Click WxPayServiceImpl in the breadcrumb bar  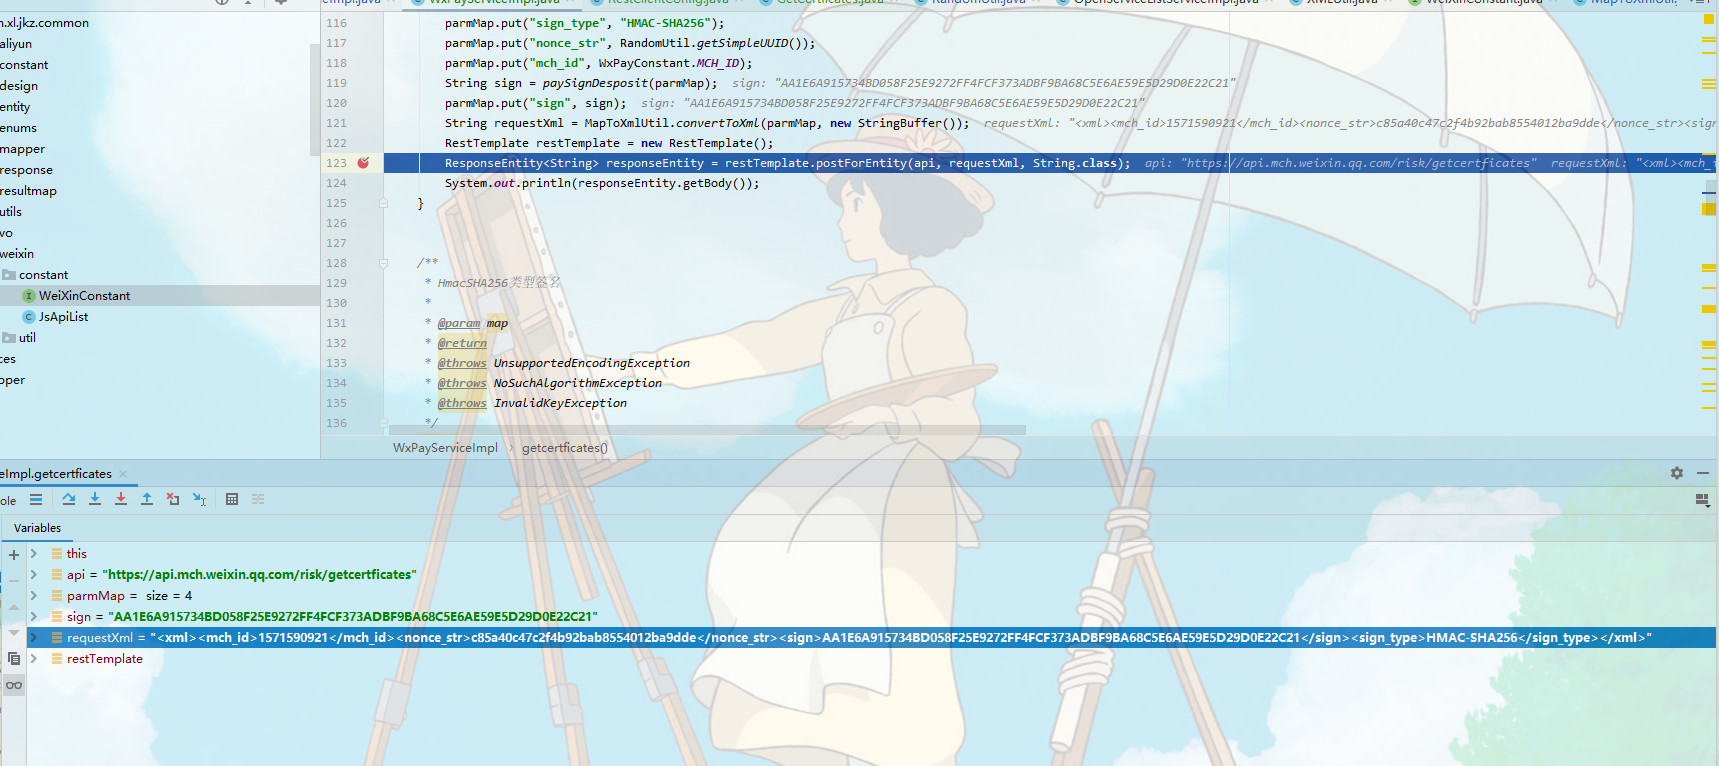(x=445, y=448)
